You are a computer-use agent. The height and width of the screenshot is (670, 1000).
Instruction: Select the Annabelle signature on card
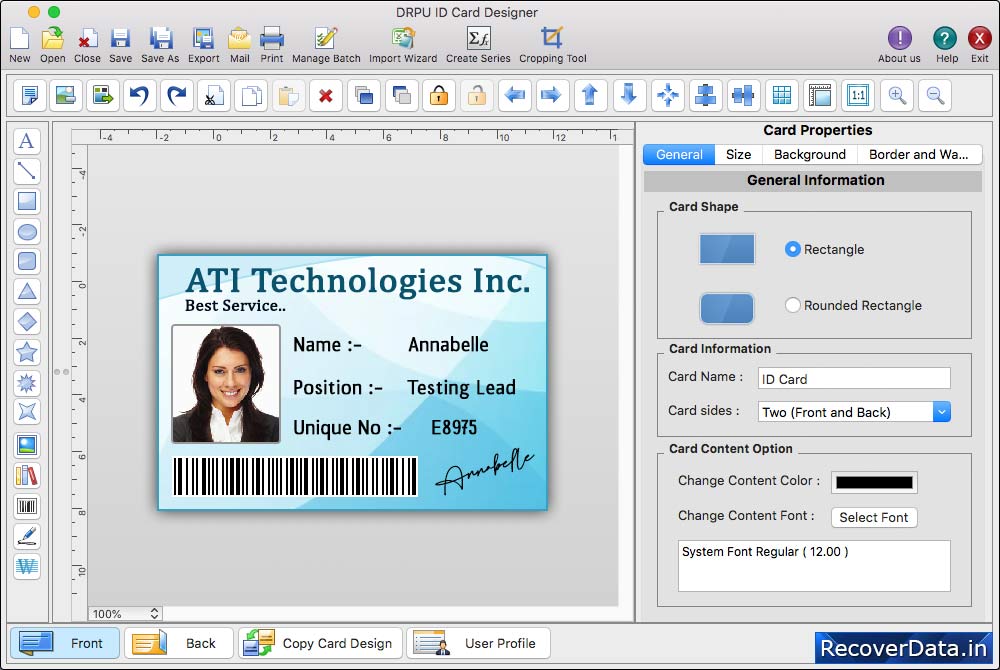pyautogui.click(x=485, y=472)
